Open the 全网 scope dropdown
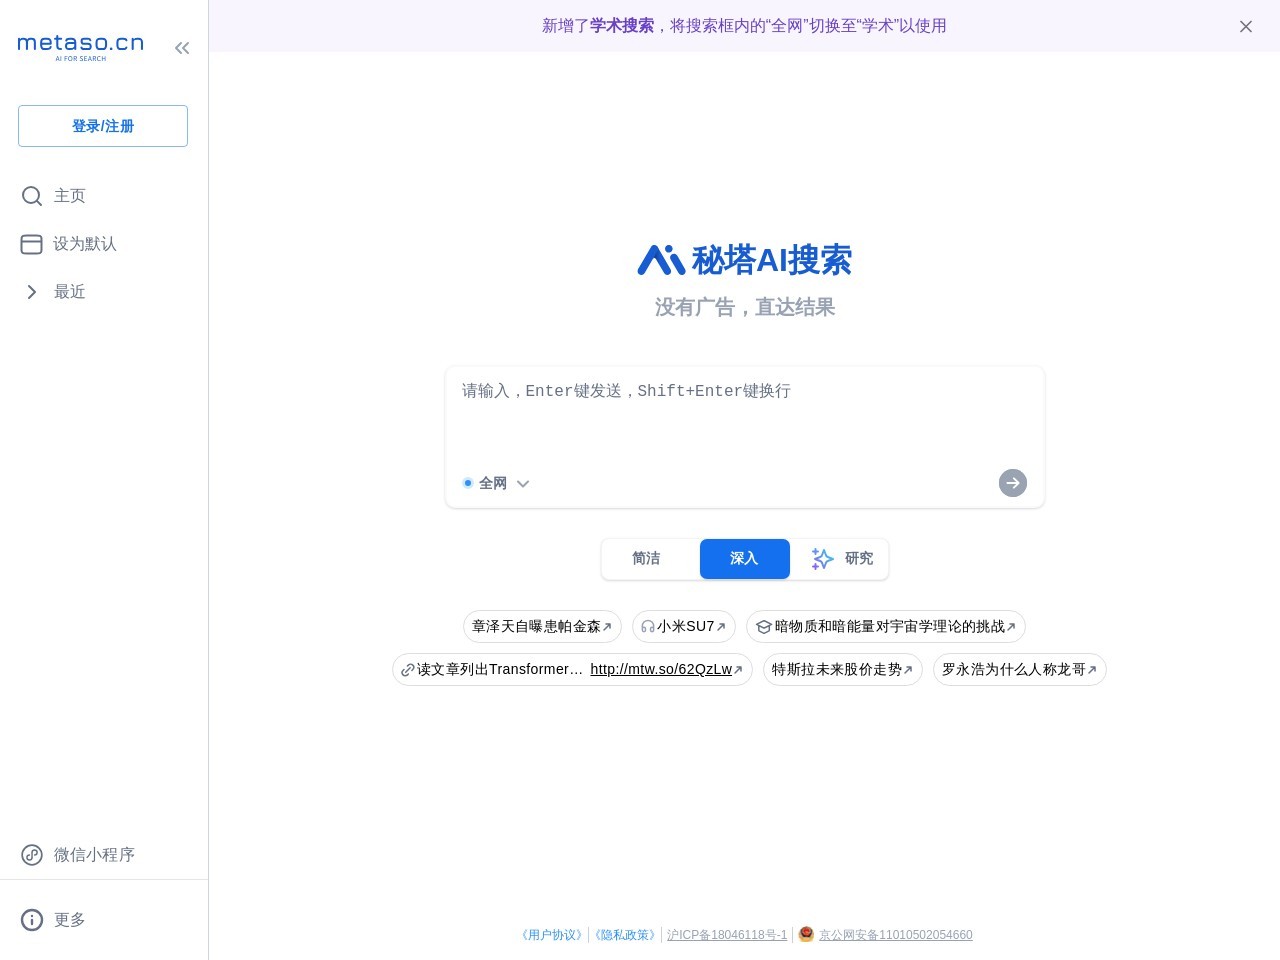This screenshot has width=1280, height=960. click(496, 483)
